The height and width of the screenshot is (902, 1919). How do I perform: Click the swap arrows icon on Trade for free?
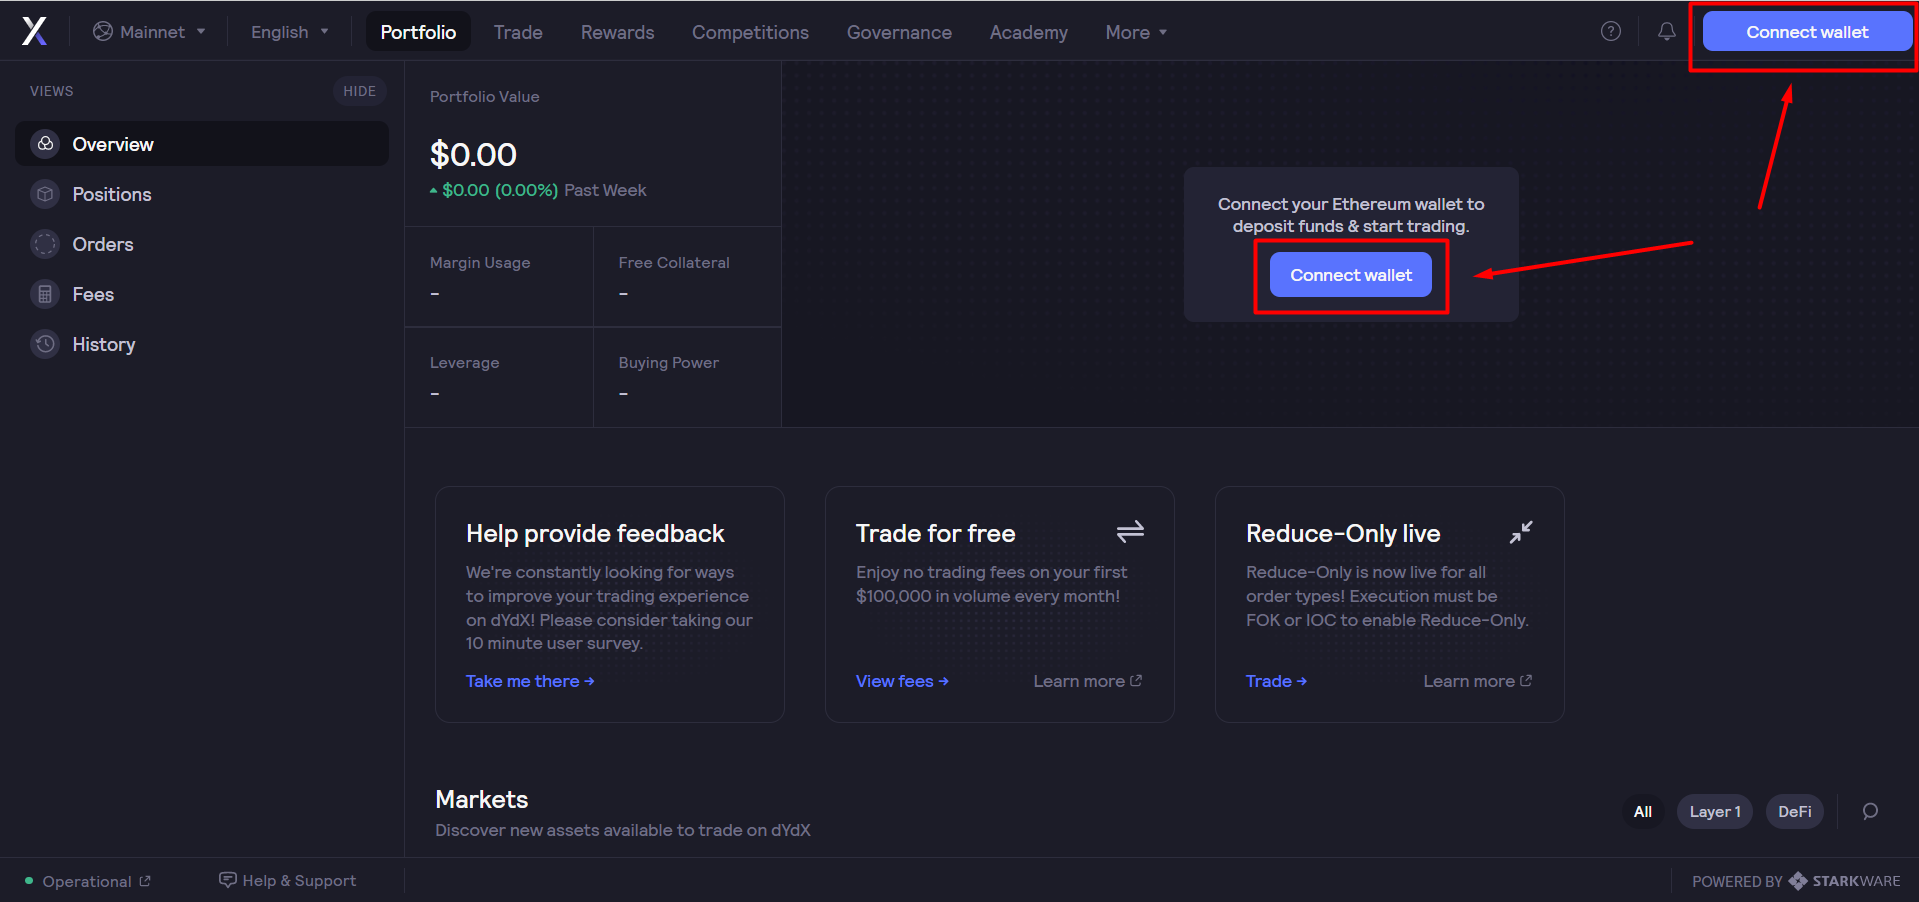tap(1130, 531)
